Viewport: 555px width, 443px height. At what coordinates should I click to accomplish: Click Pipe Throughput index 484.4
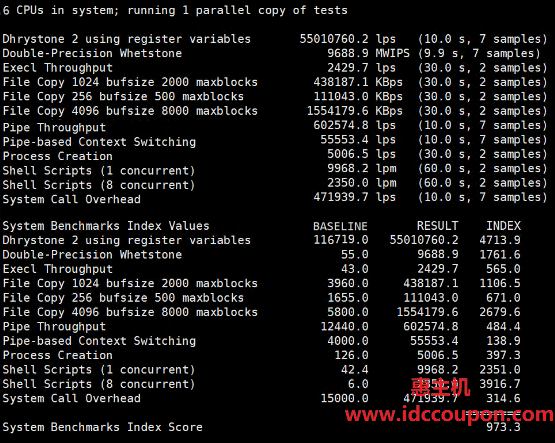pyautogui.click(x=503, y=326)
